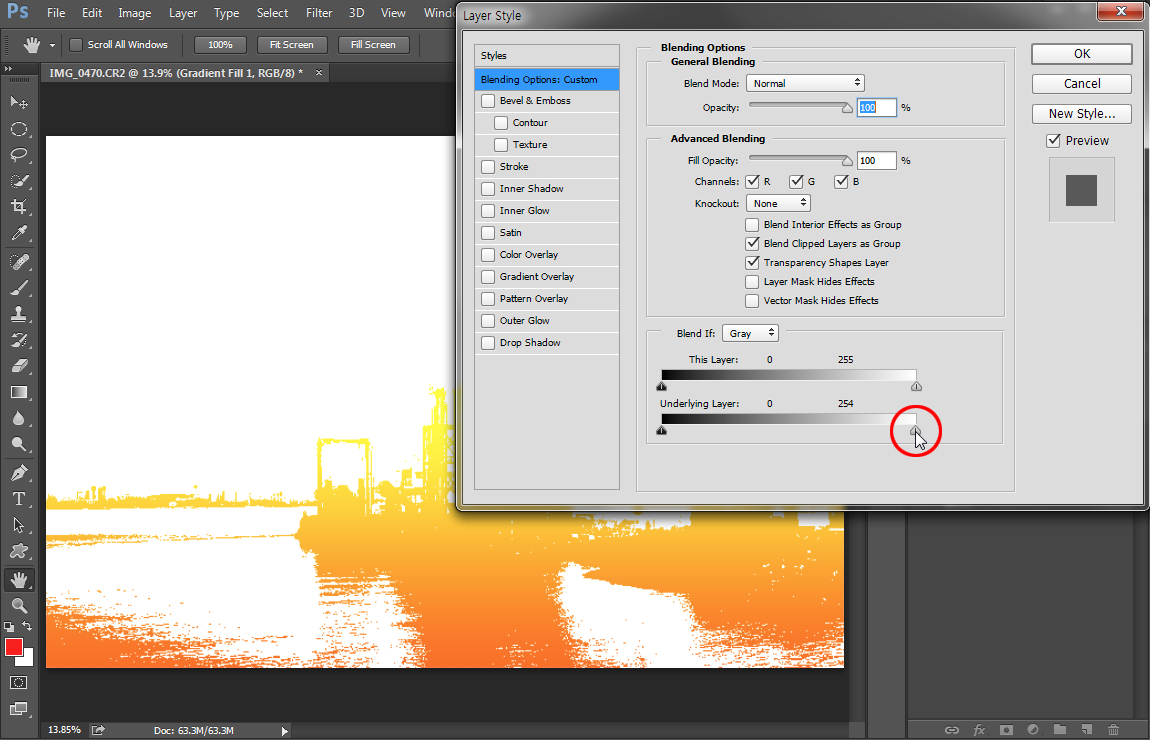Viewport: 1150px width, 740px height.
Task: Activate the Gradient tool
Action: click(19, 393)
